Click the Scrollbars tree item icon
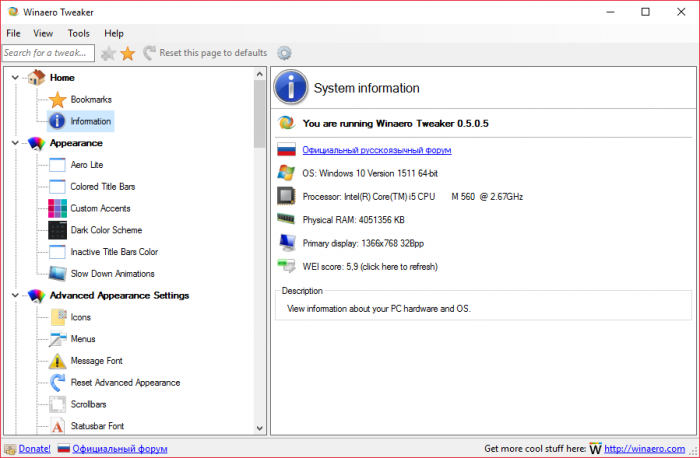 click(x=57, y=404)
